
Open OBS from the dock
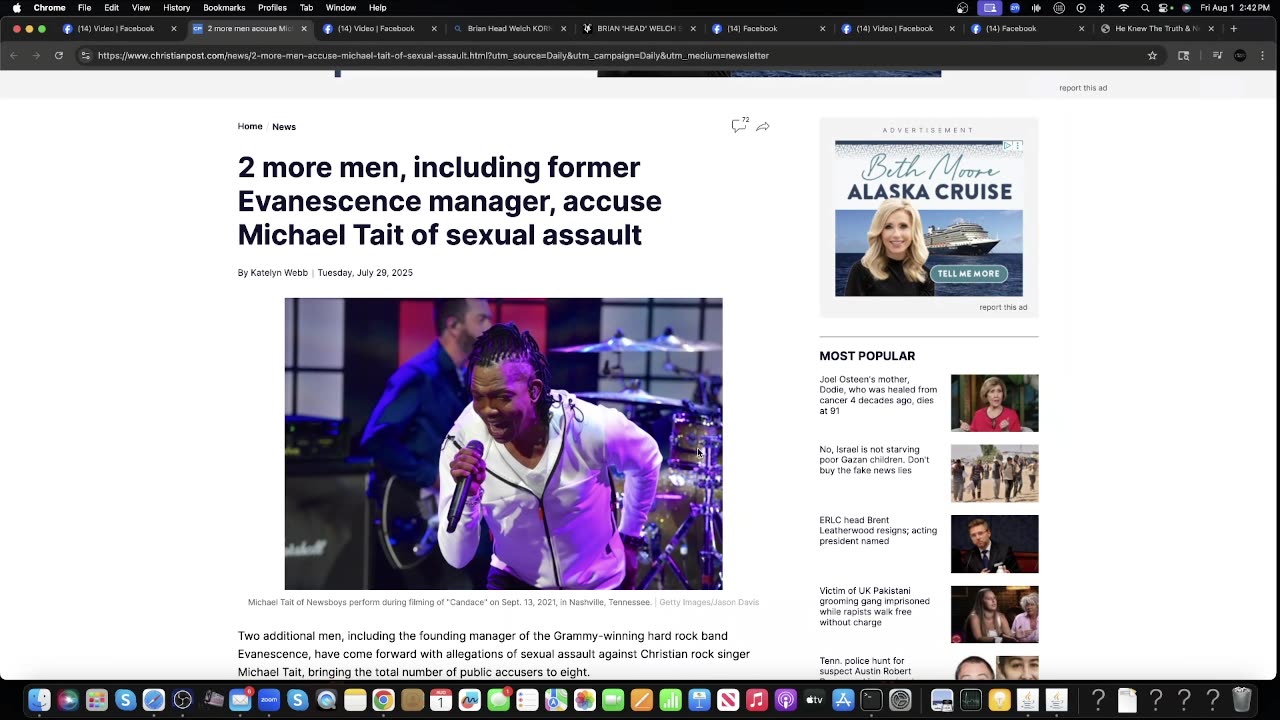click(183, 700)
